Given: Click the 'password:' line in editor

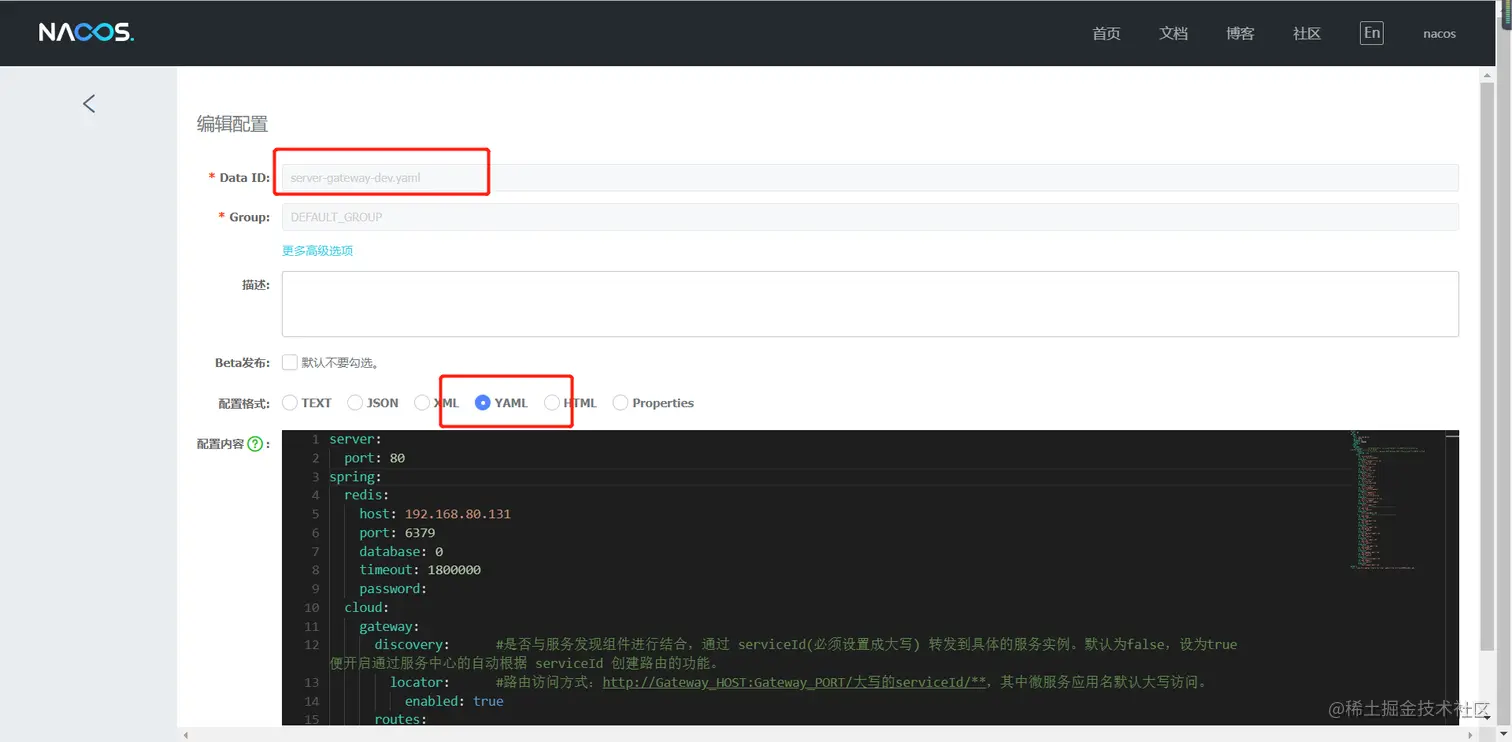Looking at the screenshot, I should [393, 589].
